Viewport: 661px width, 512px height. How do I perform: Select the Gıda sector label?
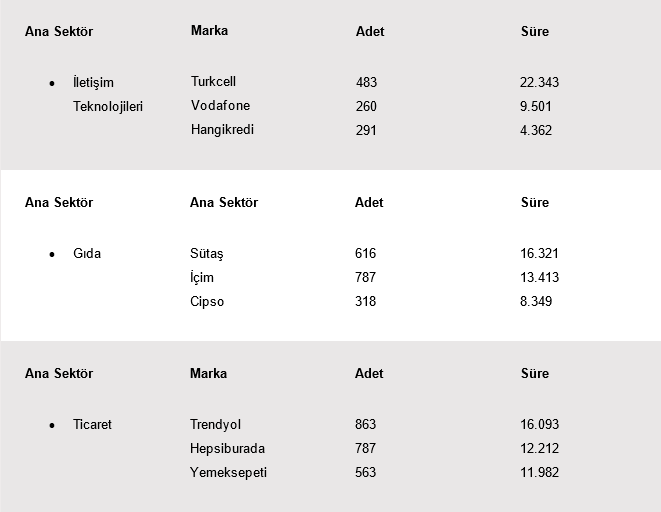click(87, 254)
